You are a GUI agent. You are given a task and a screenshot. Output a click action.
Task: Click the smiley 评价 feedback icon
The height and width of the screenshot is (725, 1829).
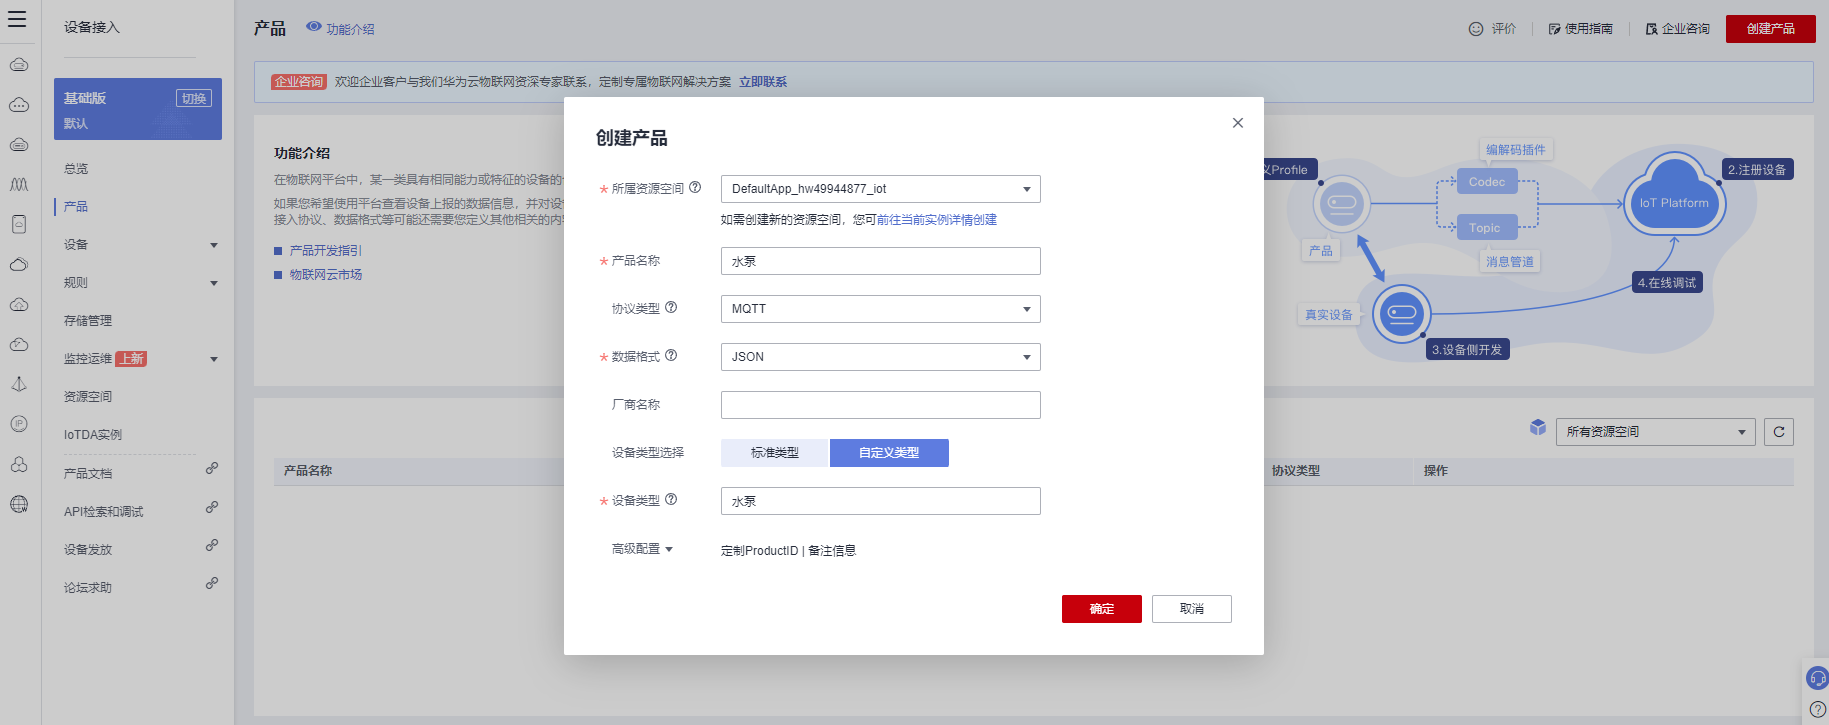tap(1476, 29)
